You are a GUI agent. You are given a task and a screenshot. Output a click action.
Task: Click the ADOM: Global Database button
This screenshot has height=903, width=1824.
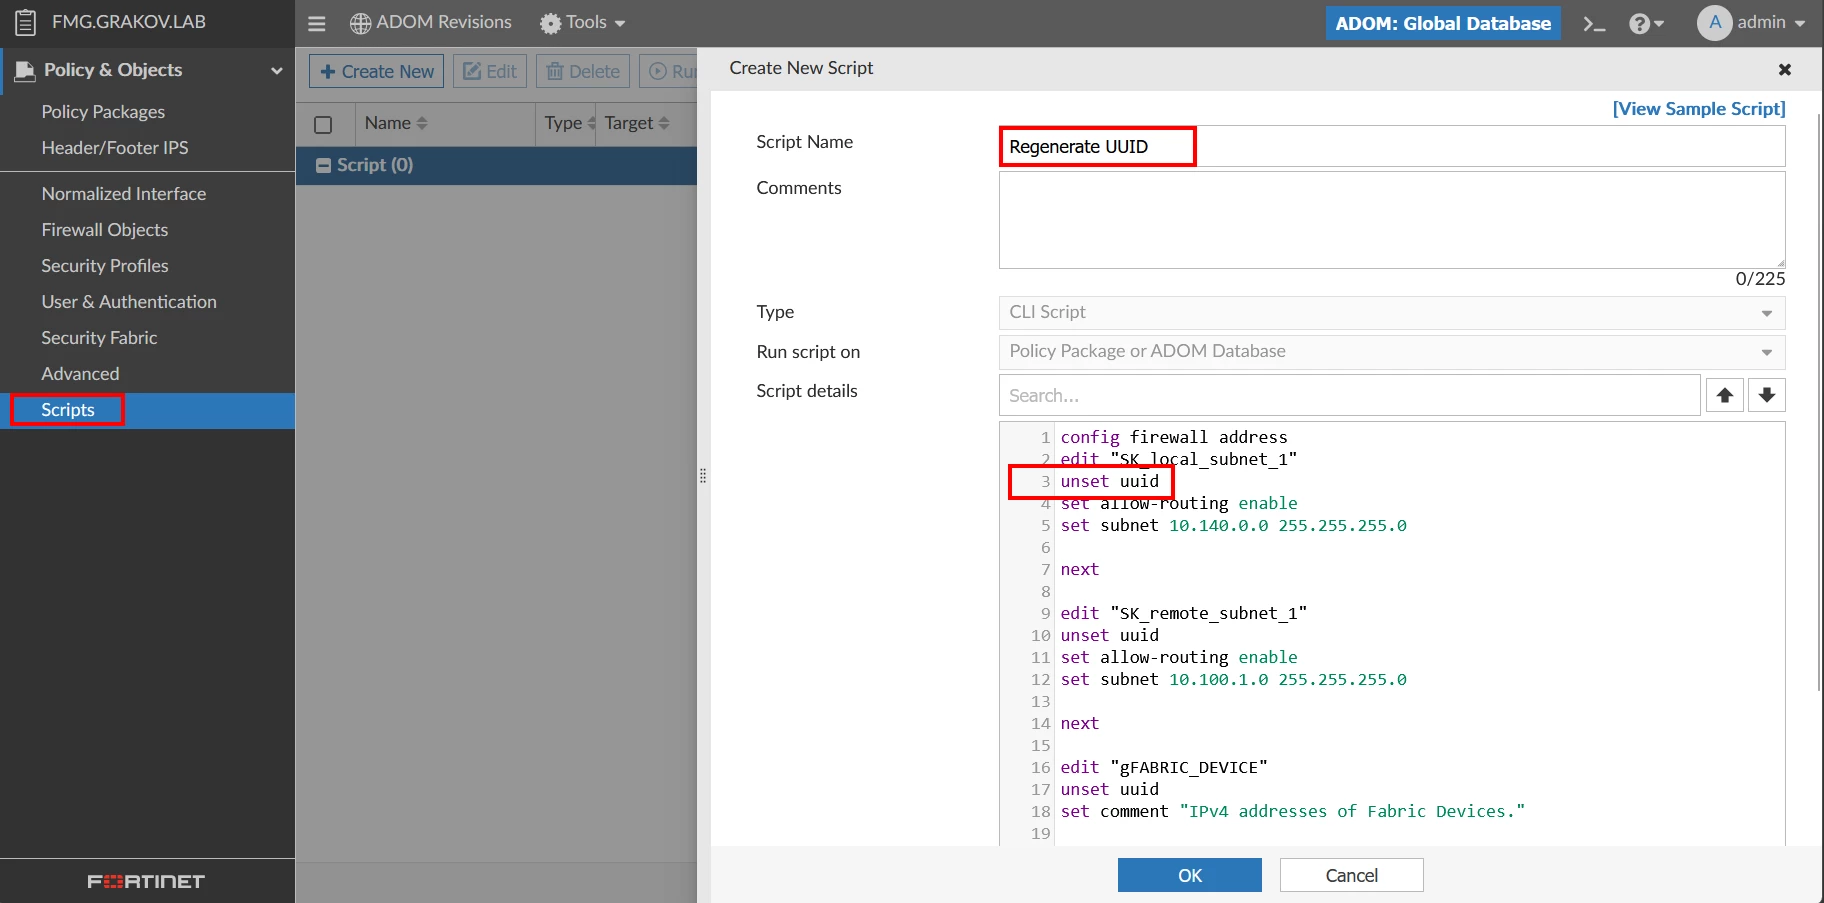pyautogui.click(x=1443, y=23)
